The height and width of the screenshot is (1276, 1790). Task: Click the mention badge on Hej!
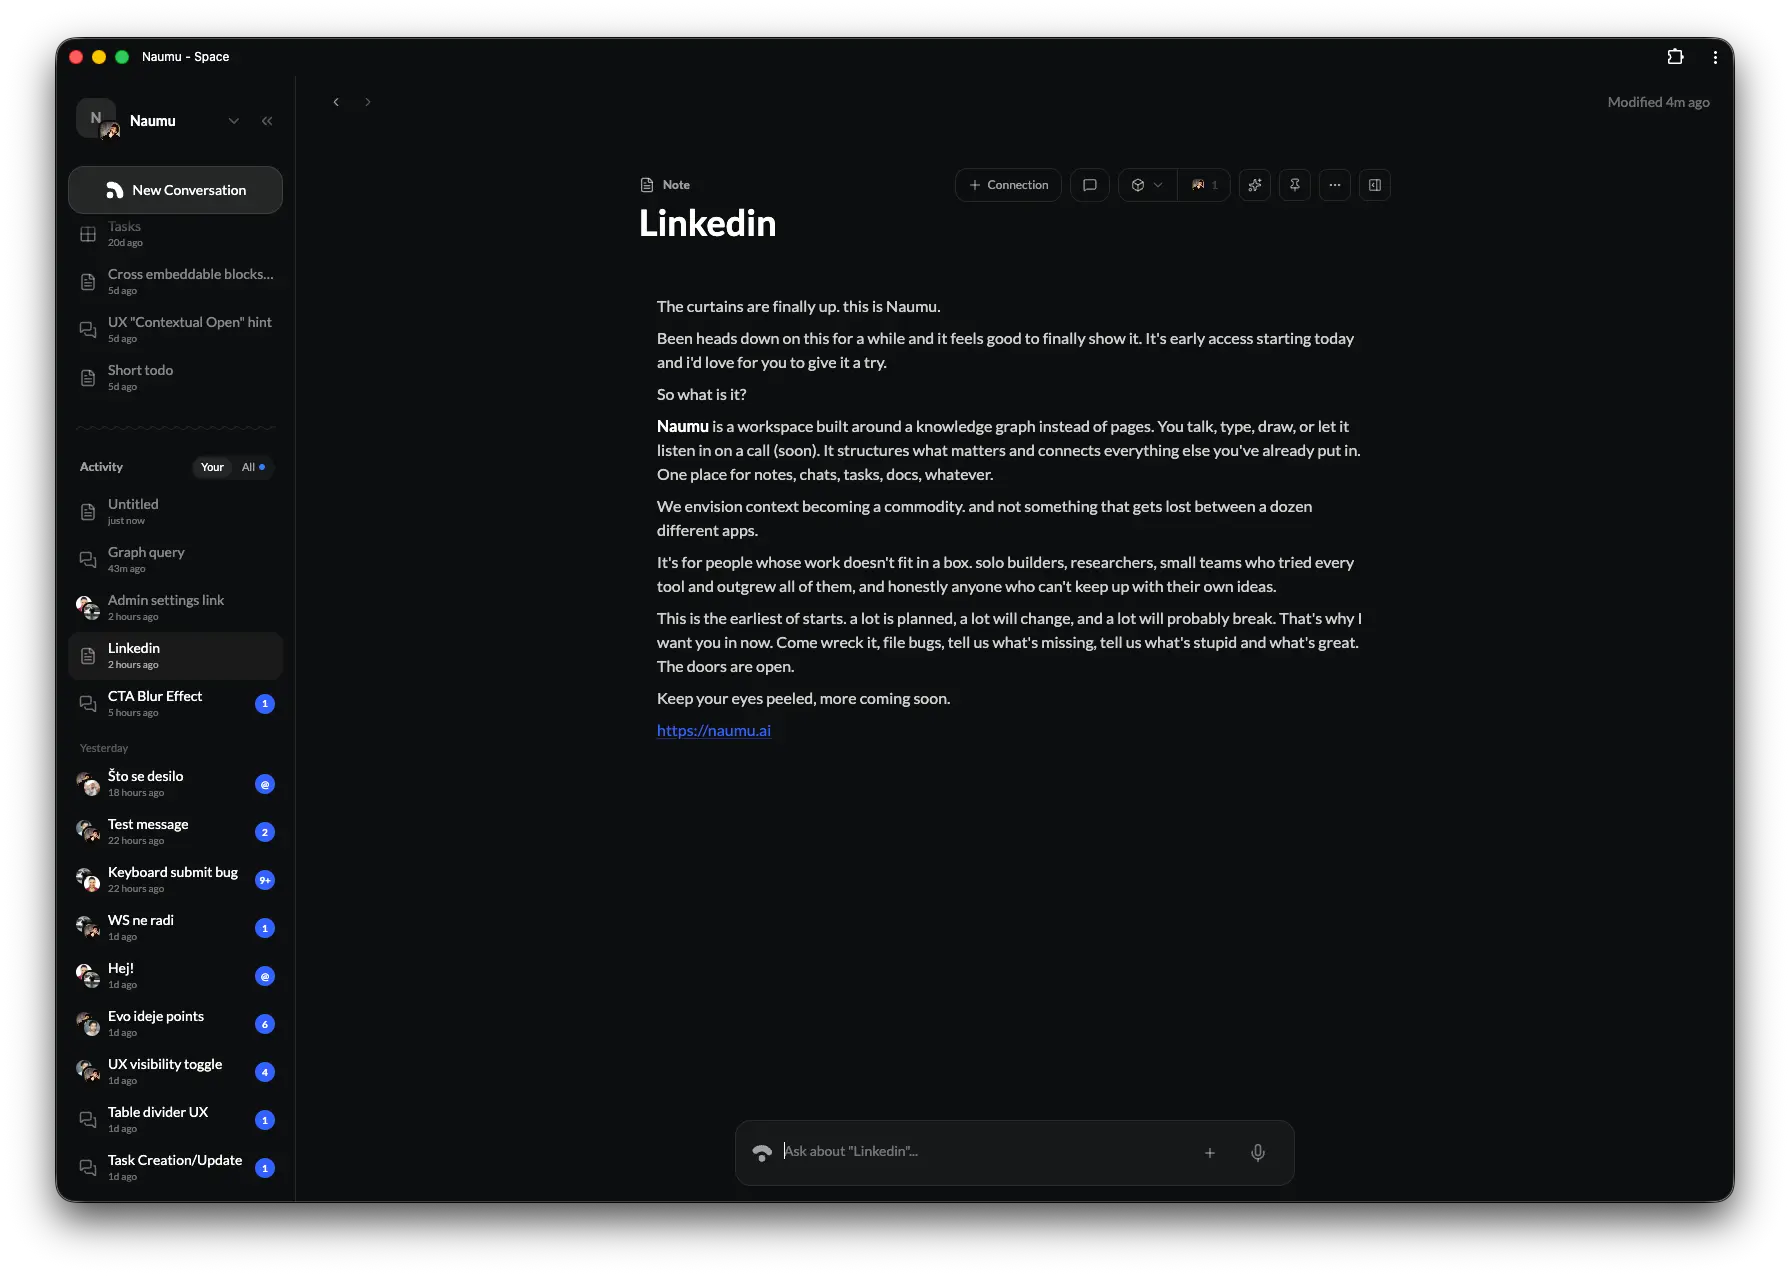[x=265, y=976]
